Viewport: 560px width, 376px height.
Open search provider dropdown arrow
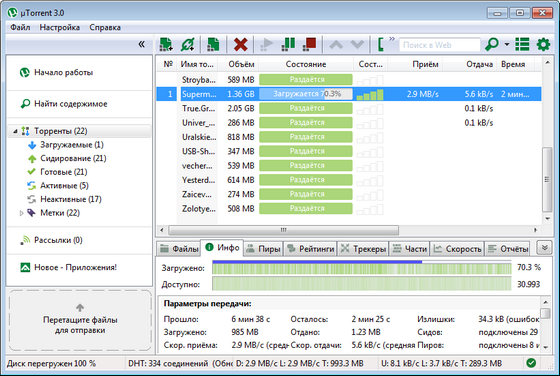pos(507,45)
